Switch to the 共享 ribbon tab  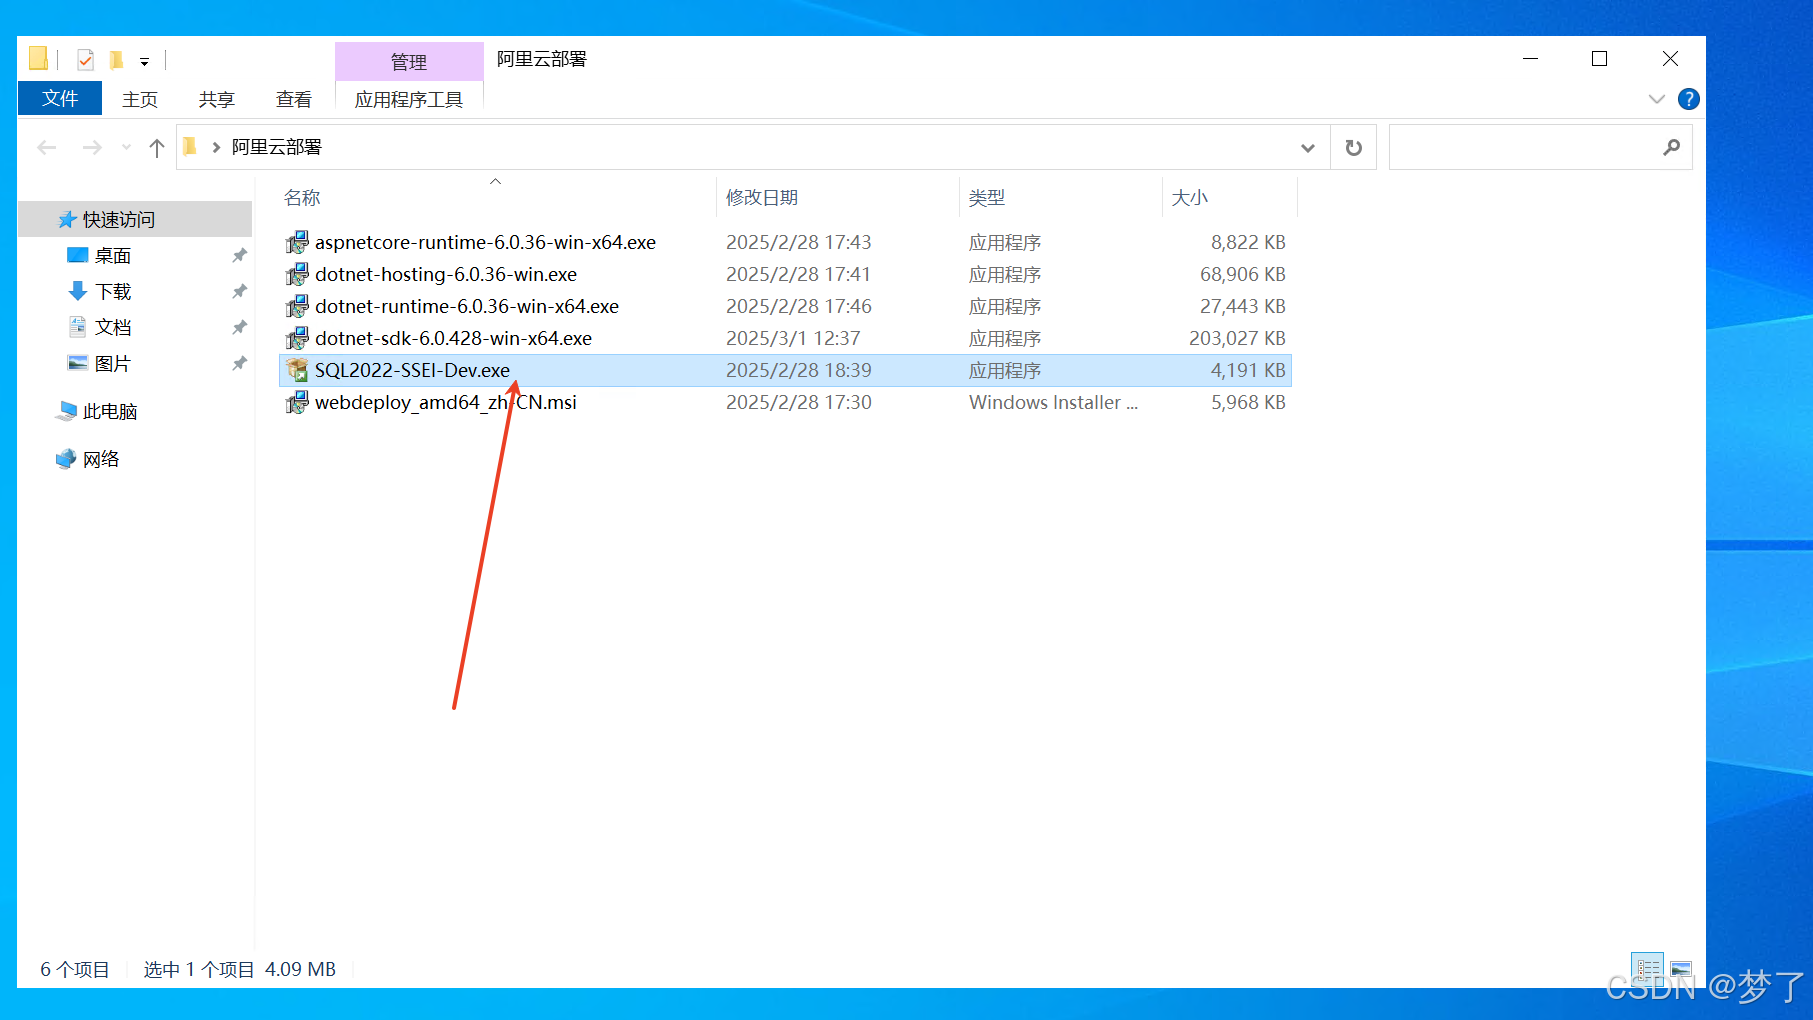(216, 99)
